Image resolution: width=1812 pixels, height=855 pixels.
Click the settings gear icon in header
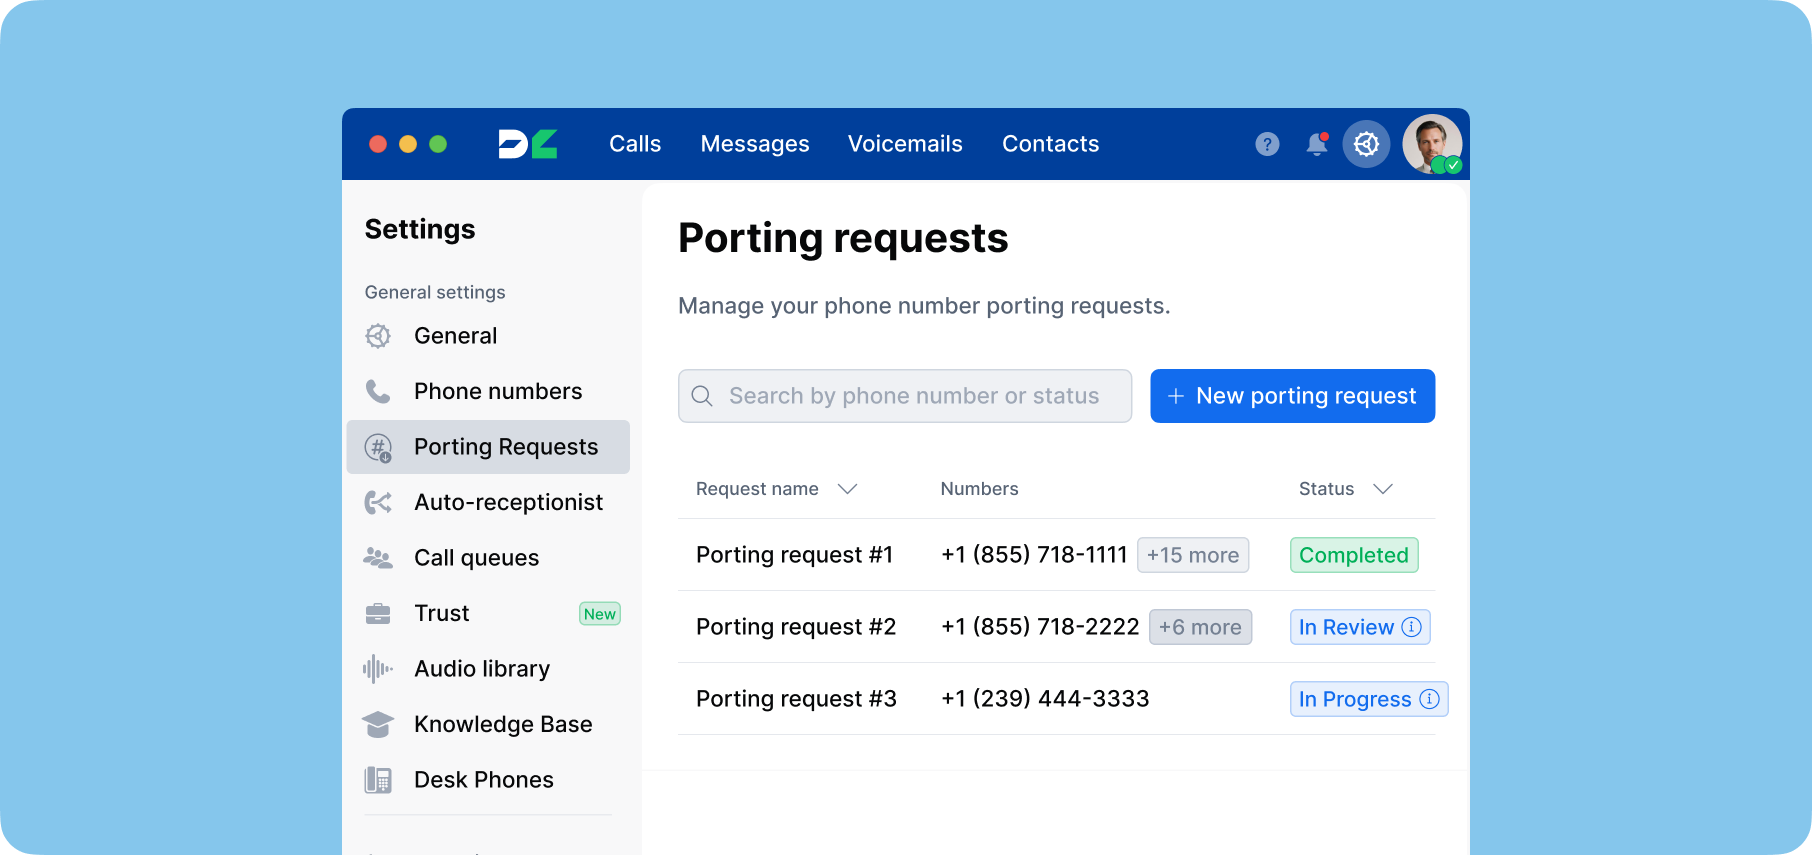click(1366, 144)
